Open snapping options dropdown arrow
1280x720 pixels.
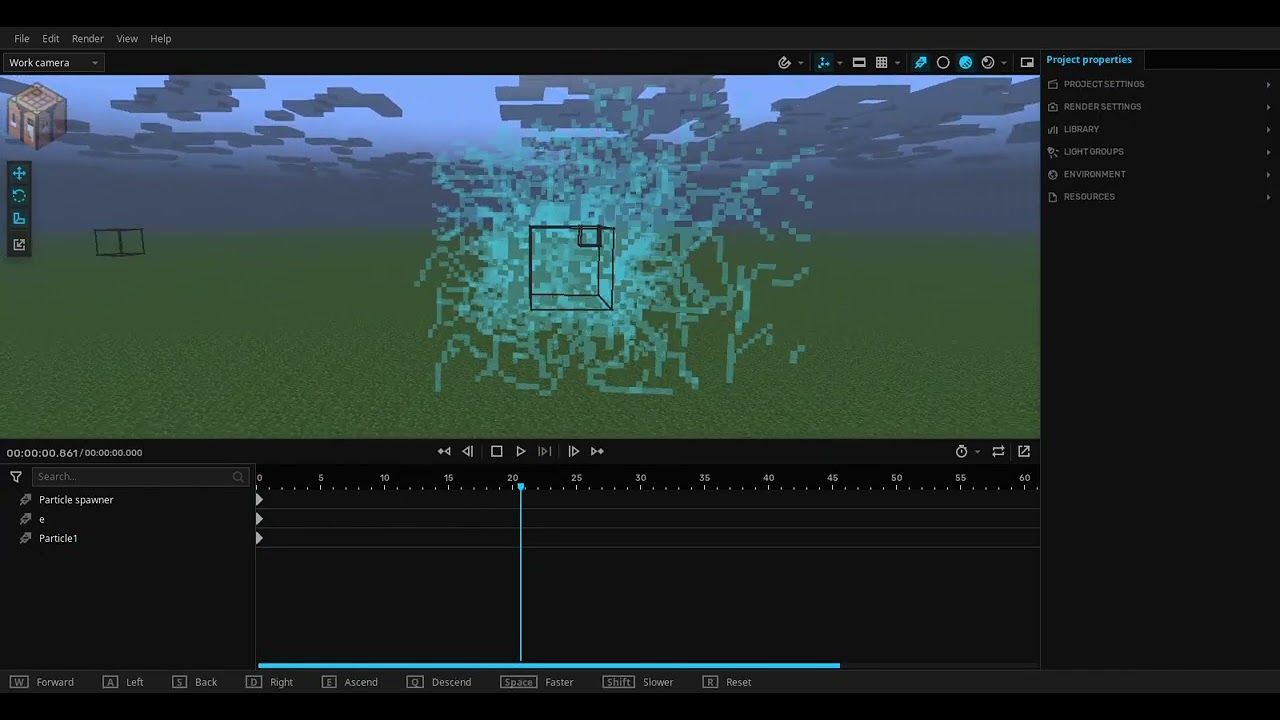point(800,63)
